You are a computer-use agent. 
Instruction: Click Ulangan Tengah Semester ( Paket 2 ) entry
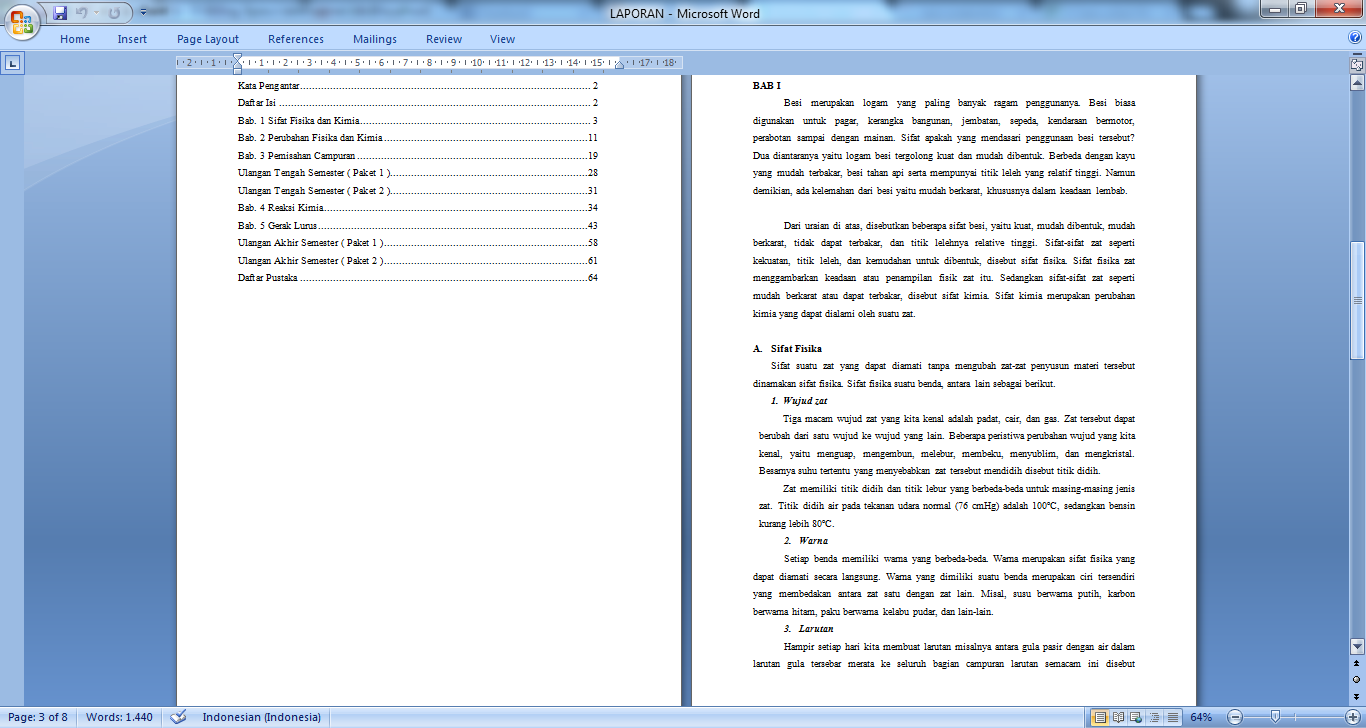[418, 190]
